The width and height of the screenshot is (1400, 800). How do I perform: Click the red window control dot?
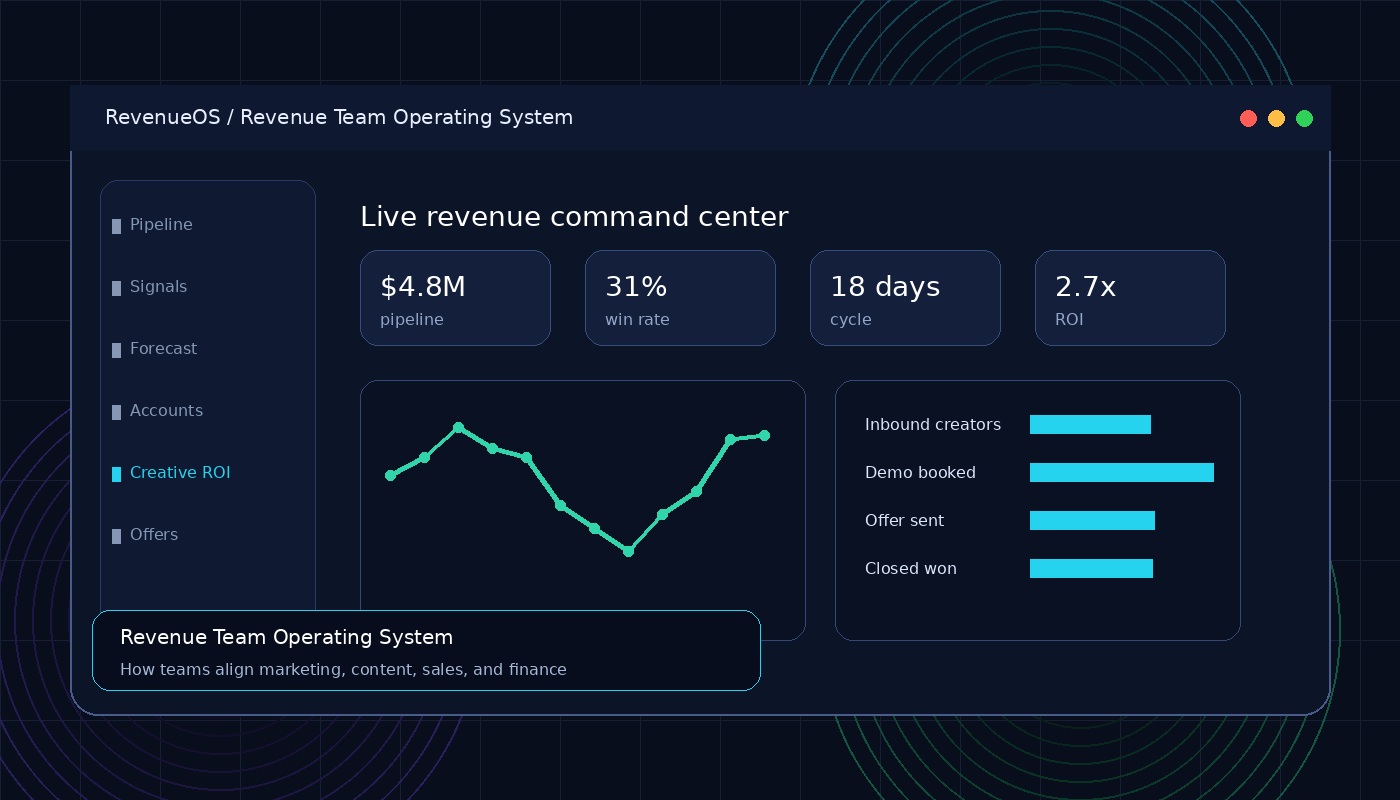[1248, 119]
